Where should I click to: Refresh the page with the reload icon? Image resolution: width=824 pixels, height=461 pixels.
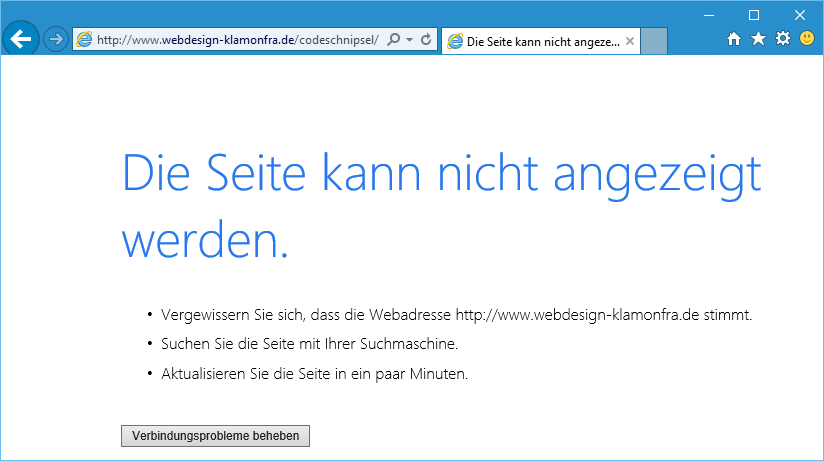pos(426,40)
